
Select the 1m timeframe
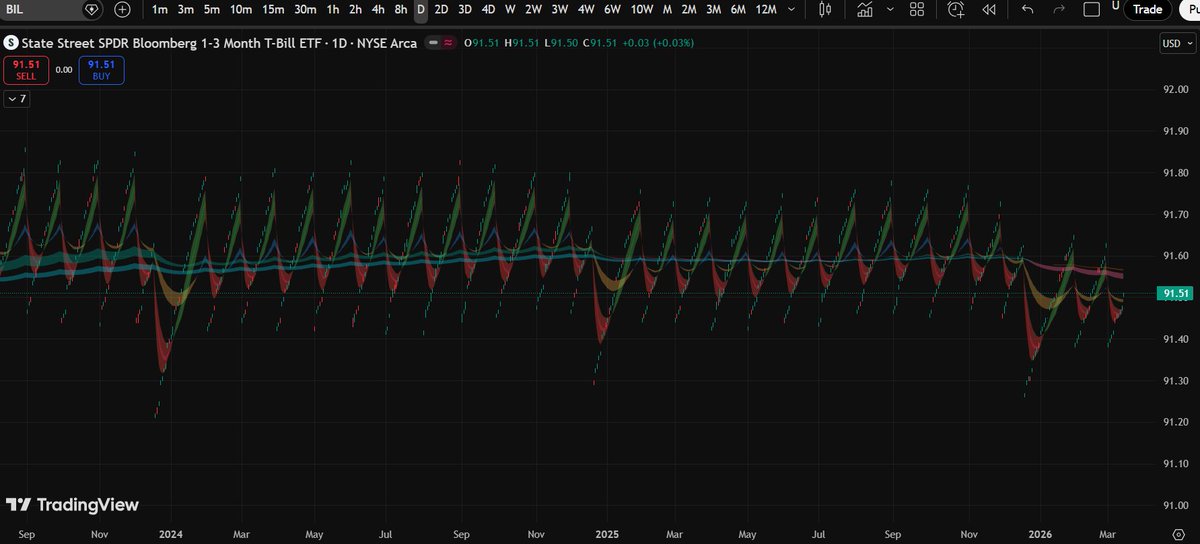pos(160,9)
